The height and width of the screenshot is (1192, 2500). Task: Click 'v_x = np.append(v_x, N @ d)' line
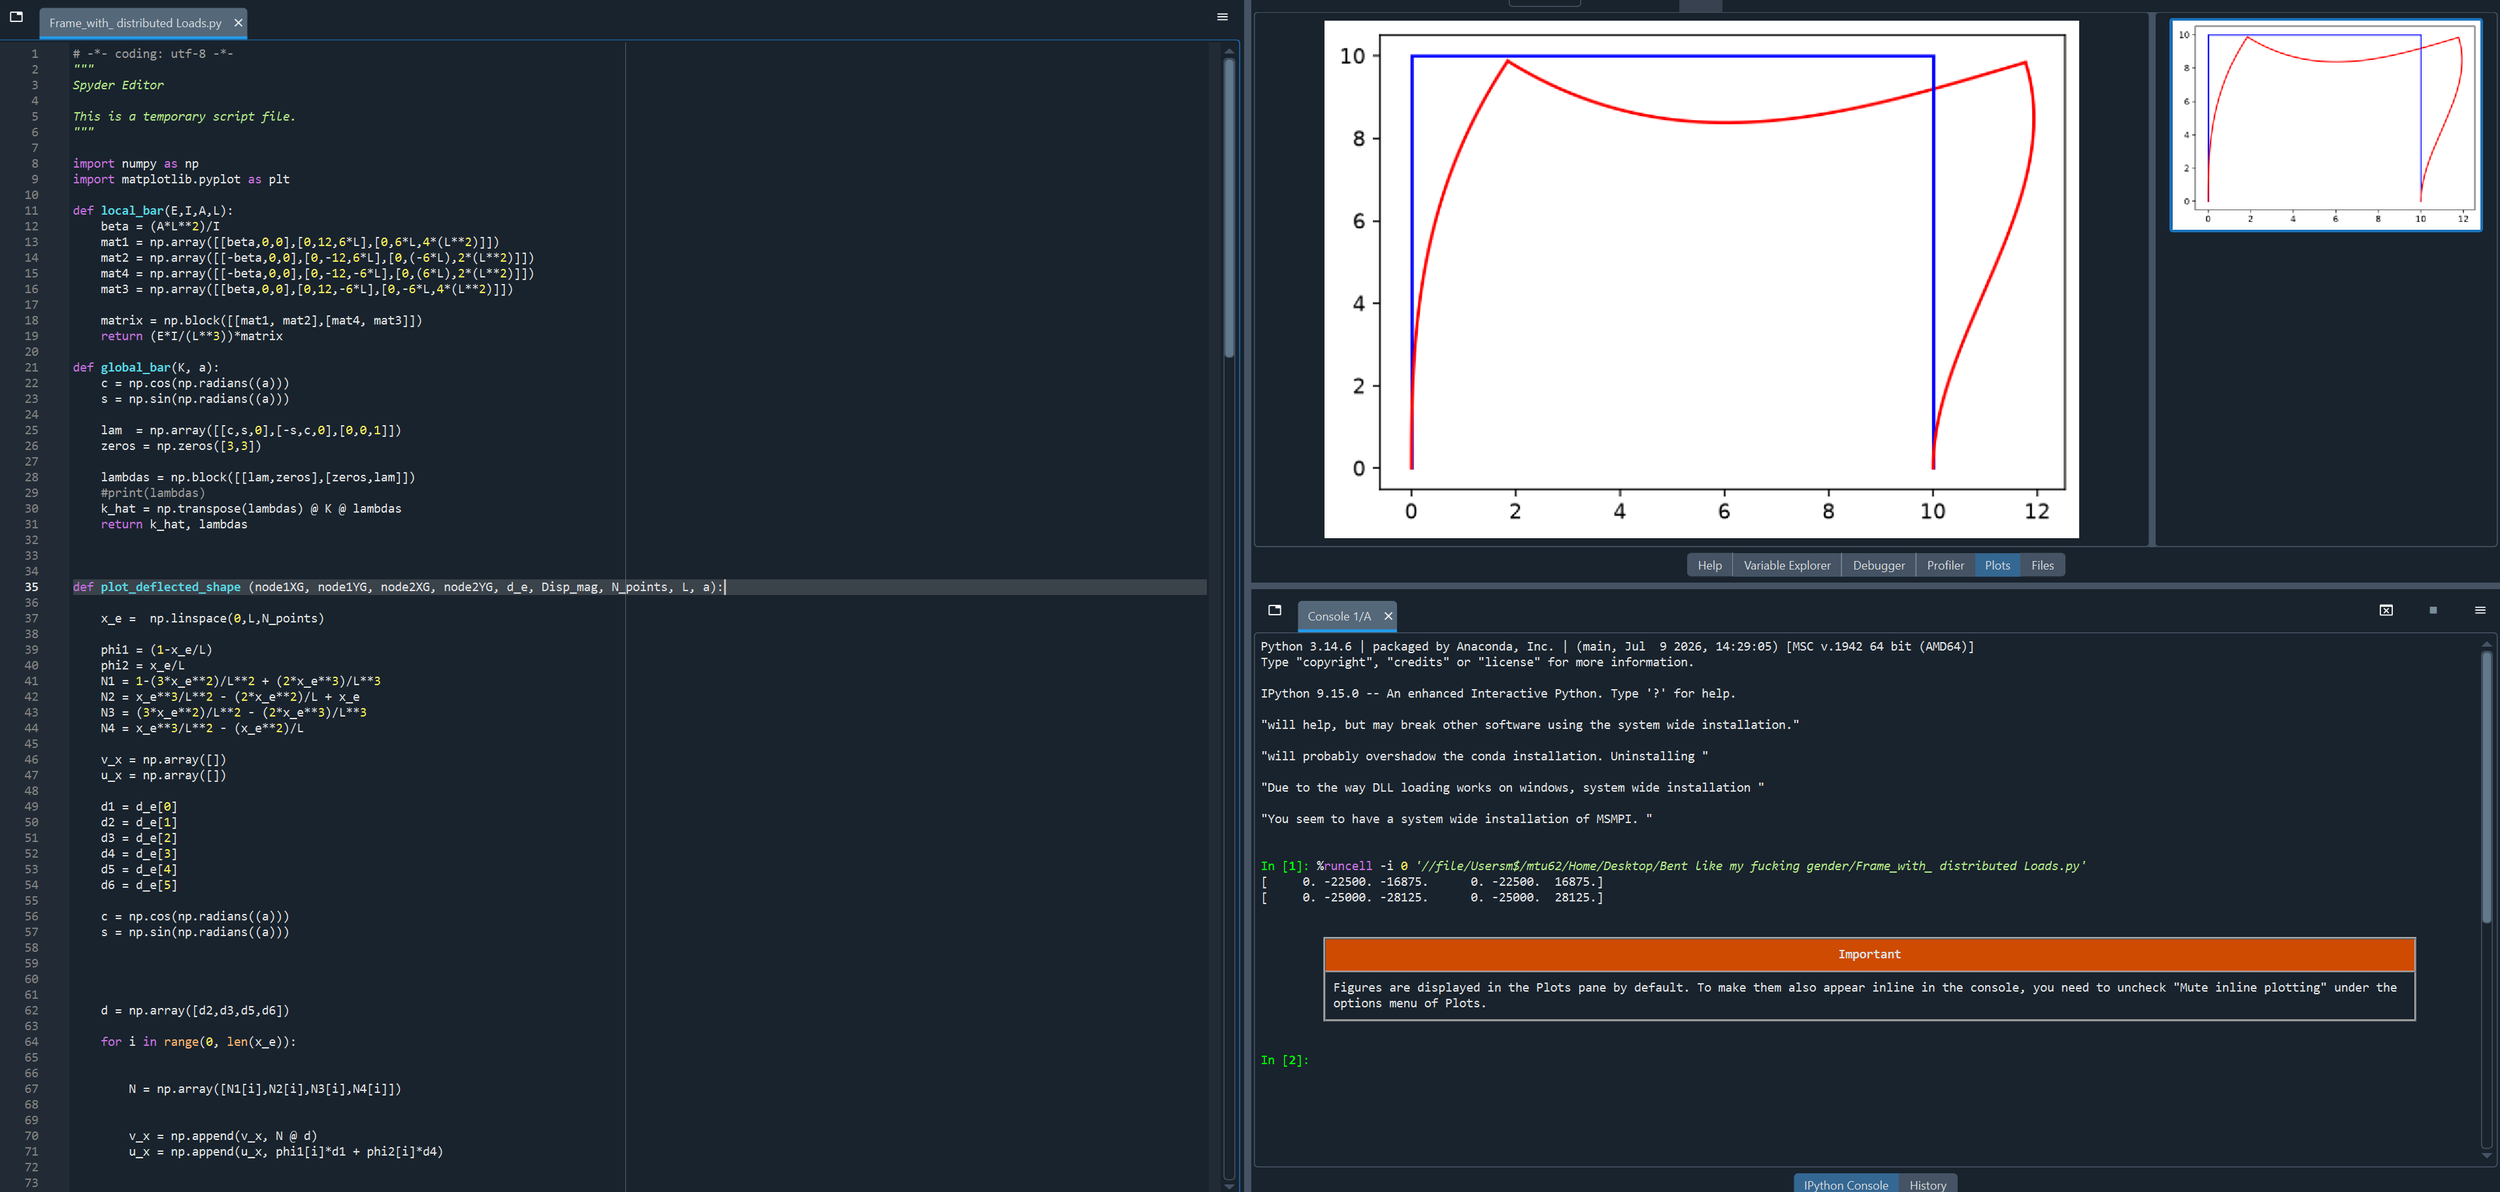[x=223, y=1136]
